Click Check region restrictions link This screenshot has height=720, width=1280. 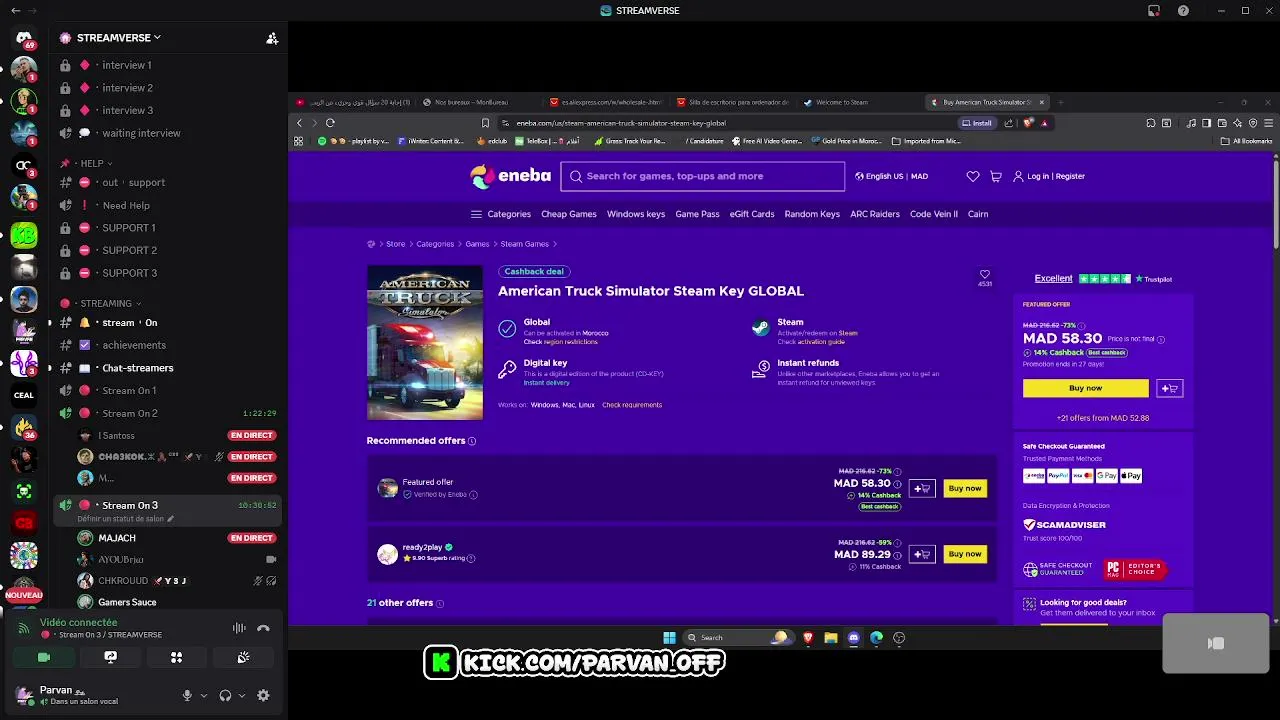click(x=560, y=342)
